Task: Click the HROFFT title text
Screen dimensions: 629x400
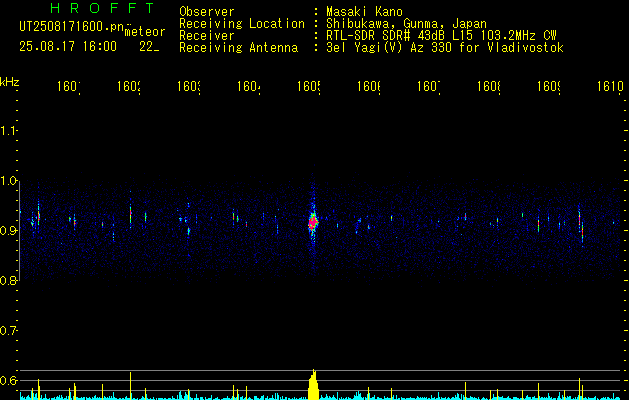Action: (102, 8)
